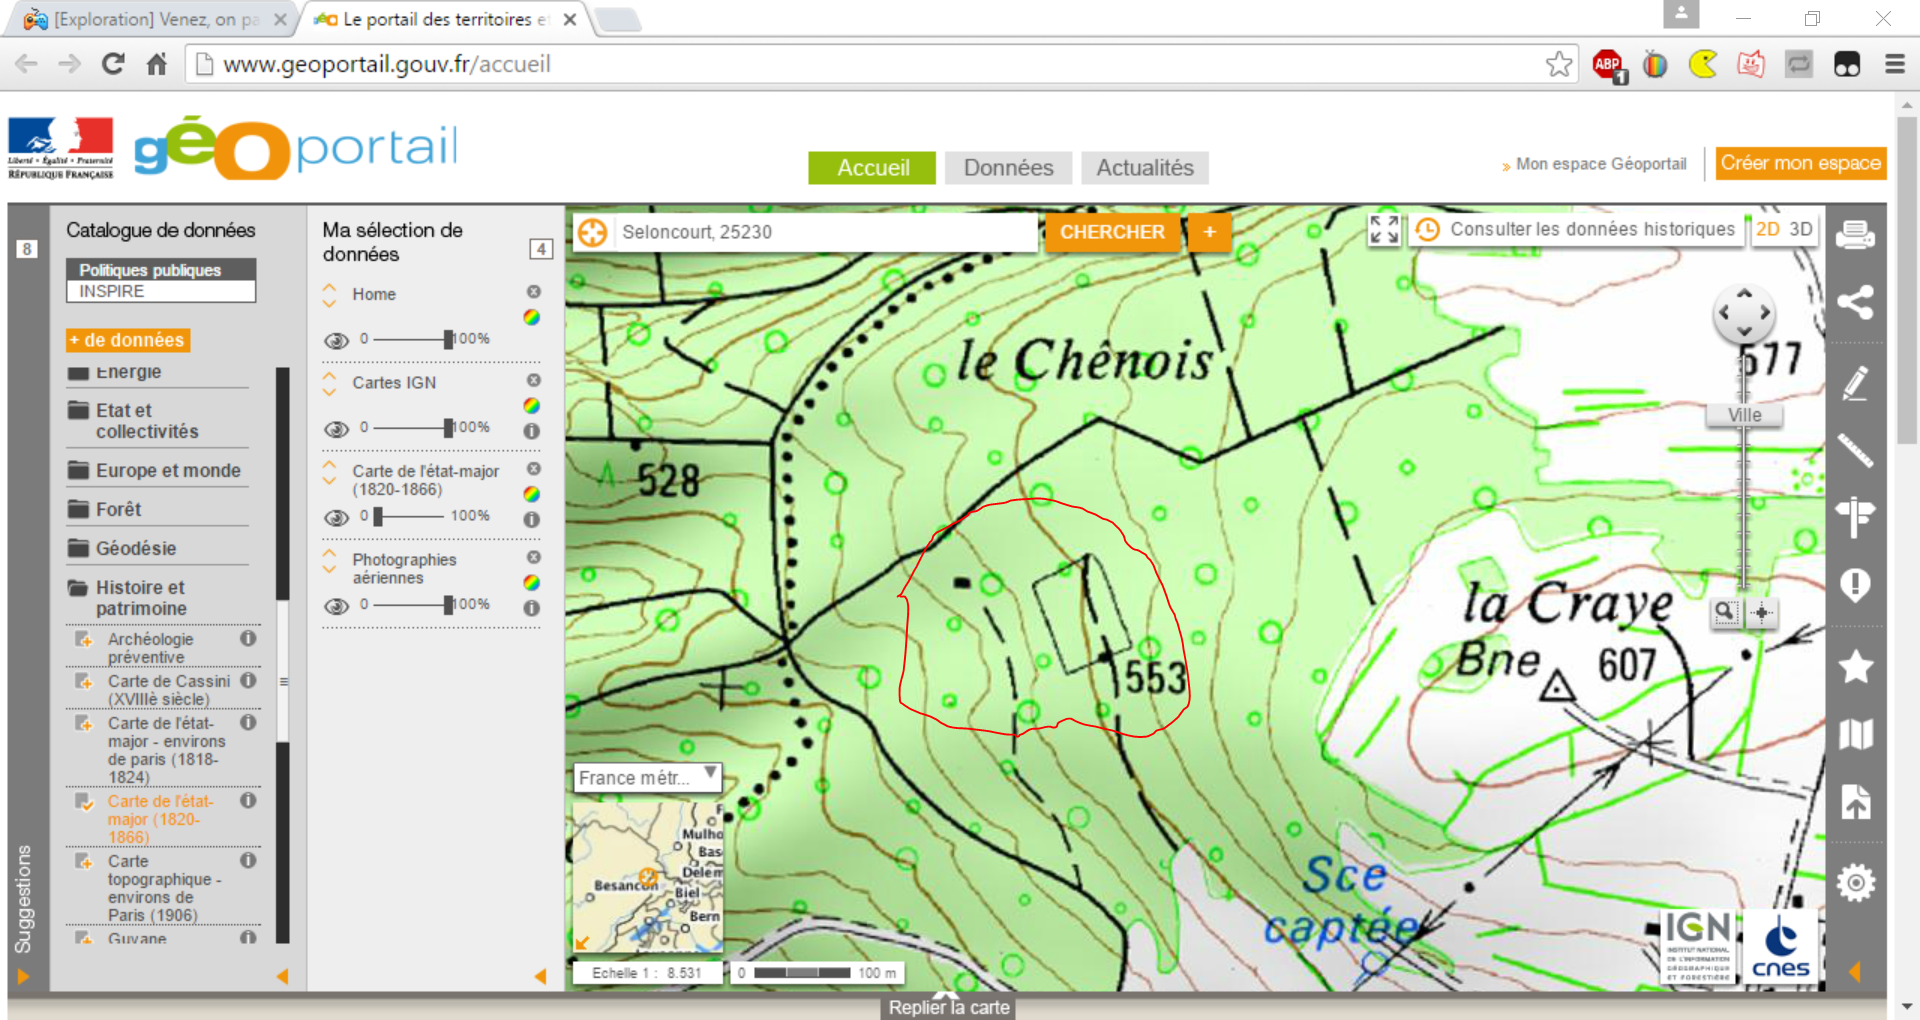Open the share map icon
The height and width of the screenshot is (1020, 1920).
[x=1855, y=302]
